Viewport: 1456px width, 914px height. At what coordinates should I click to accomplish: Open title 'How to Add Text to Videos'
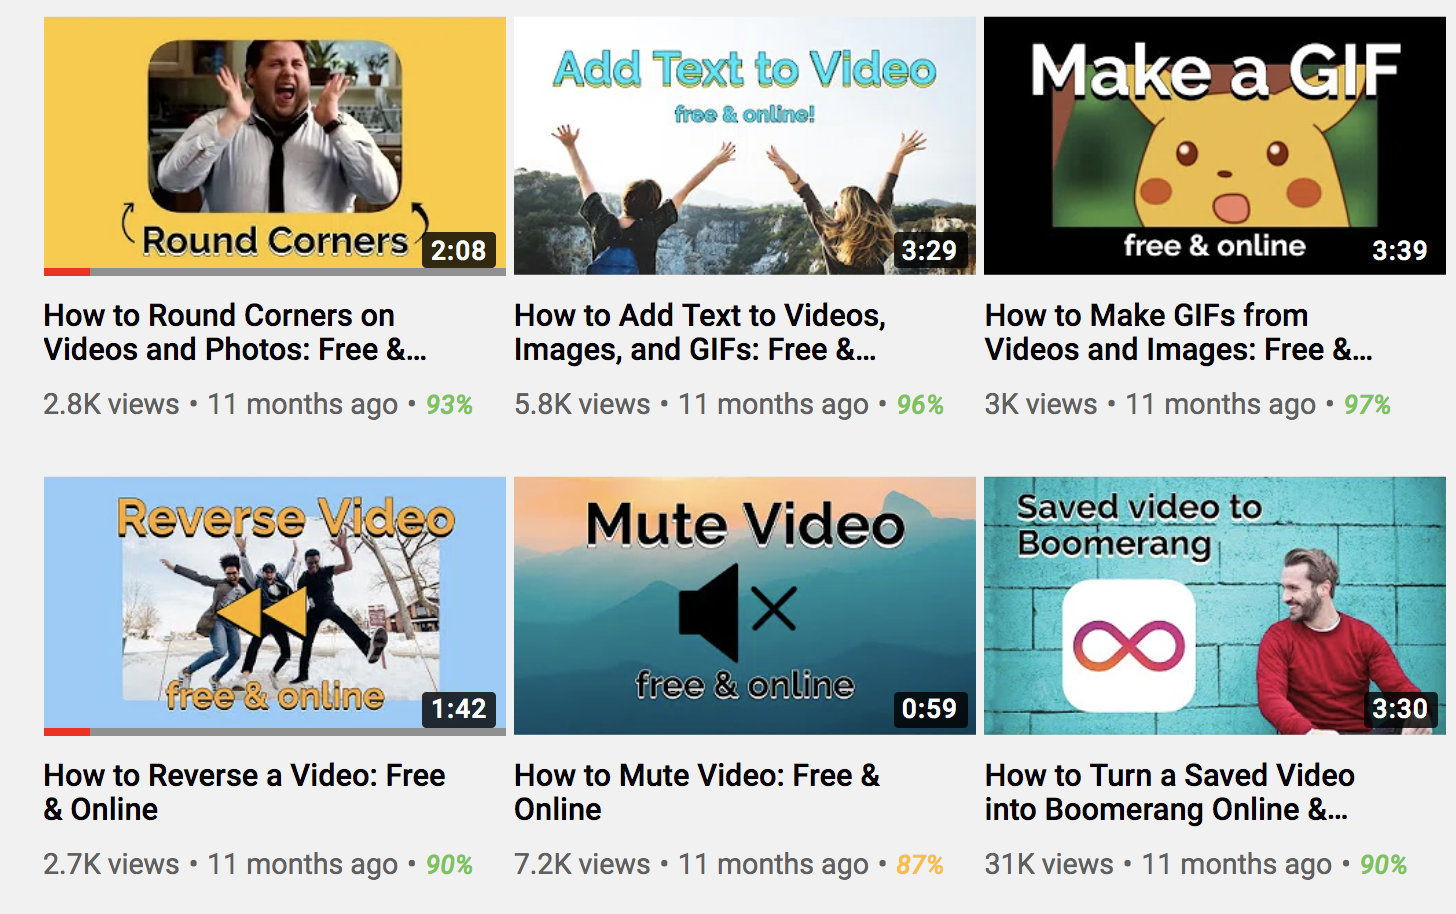click(x=699, y=332)
